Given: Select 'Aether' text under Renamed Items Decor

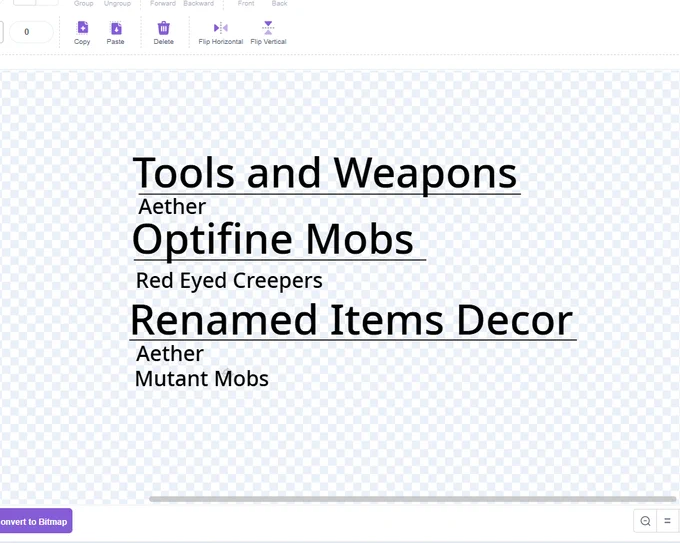Looking at the screenshot, I should pyautogui.click(x=170, y=353).
